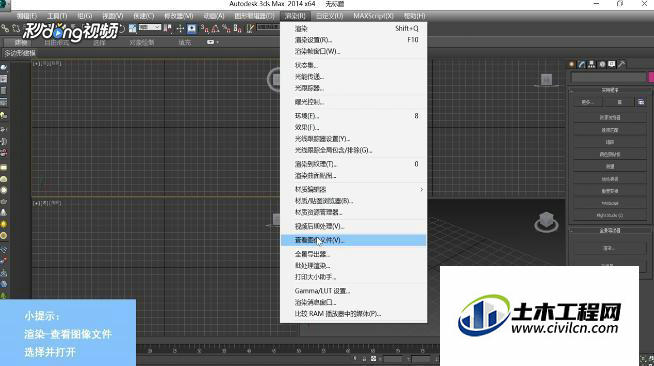
Task: Open 批处理渲染... menu entry
Action: point(354,266)
